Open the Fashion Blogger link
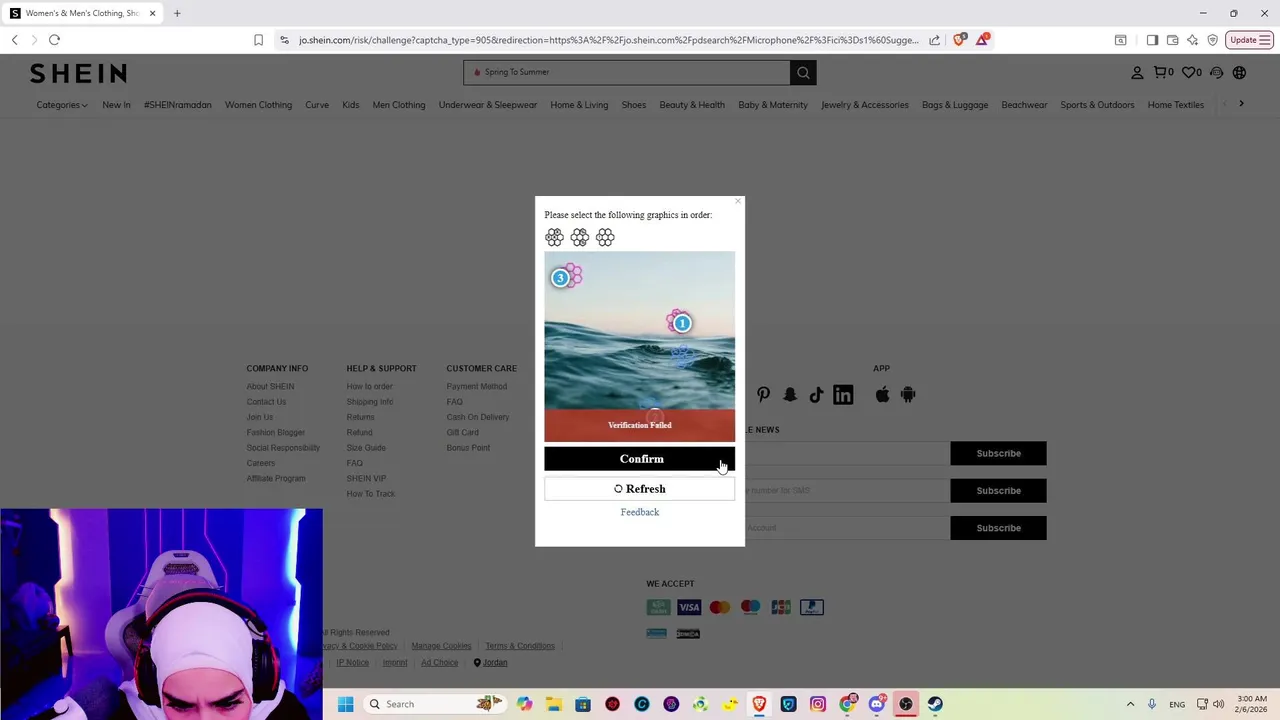Screen dimensions: 1280x720 point(276,433)
